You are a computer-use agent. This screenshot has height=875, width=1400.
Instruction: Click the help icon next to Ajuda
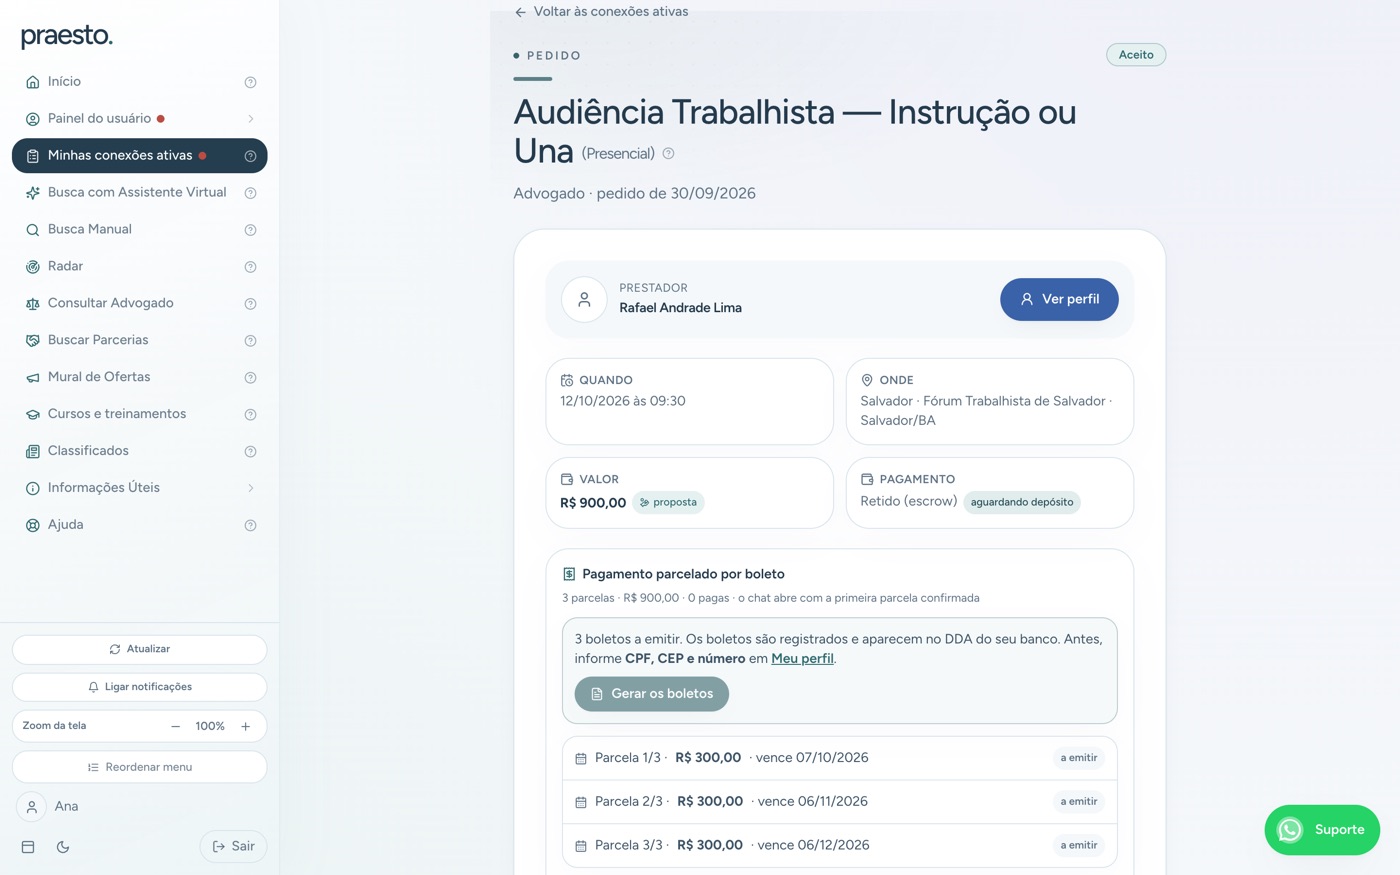point(250,526)
